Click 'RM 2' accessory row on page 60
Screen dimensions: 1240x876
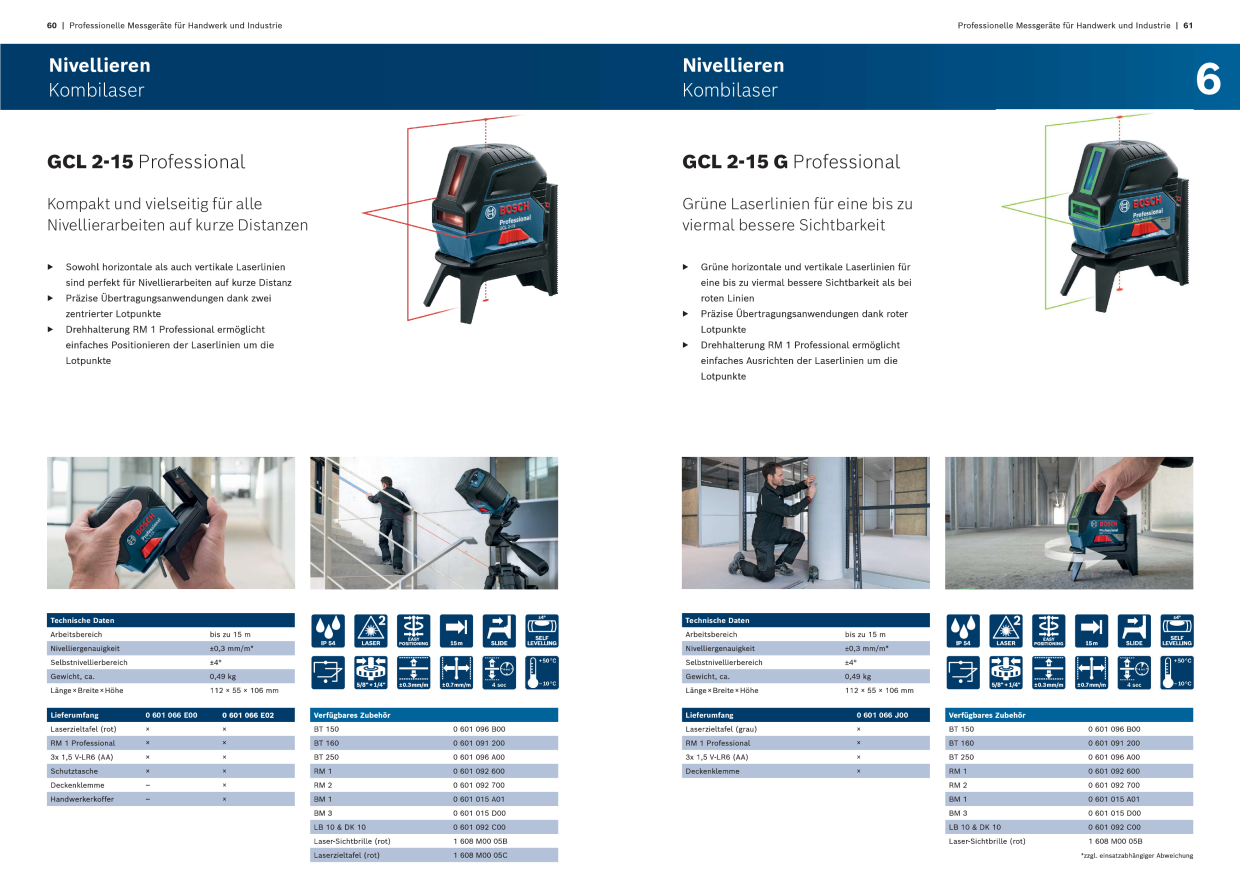click(x=434, y=785)
